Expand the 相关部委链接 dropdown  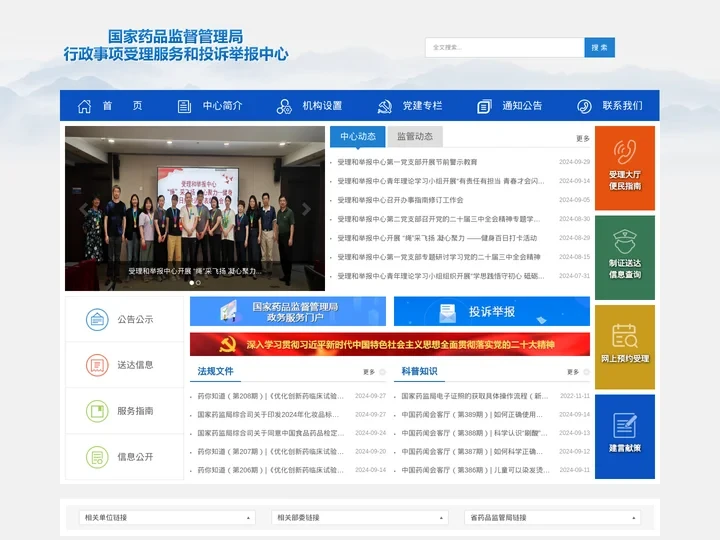coord(360,518)
